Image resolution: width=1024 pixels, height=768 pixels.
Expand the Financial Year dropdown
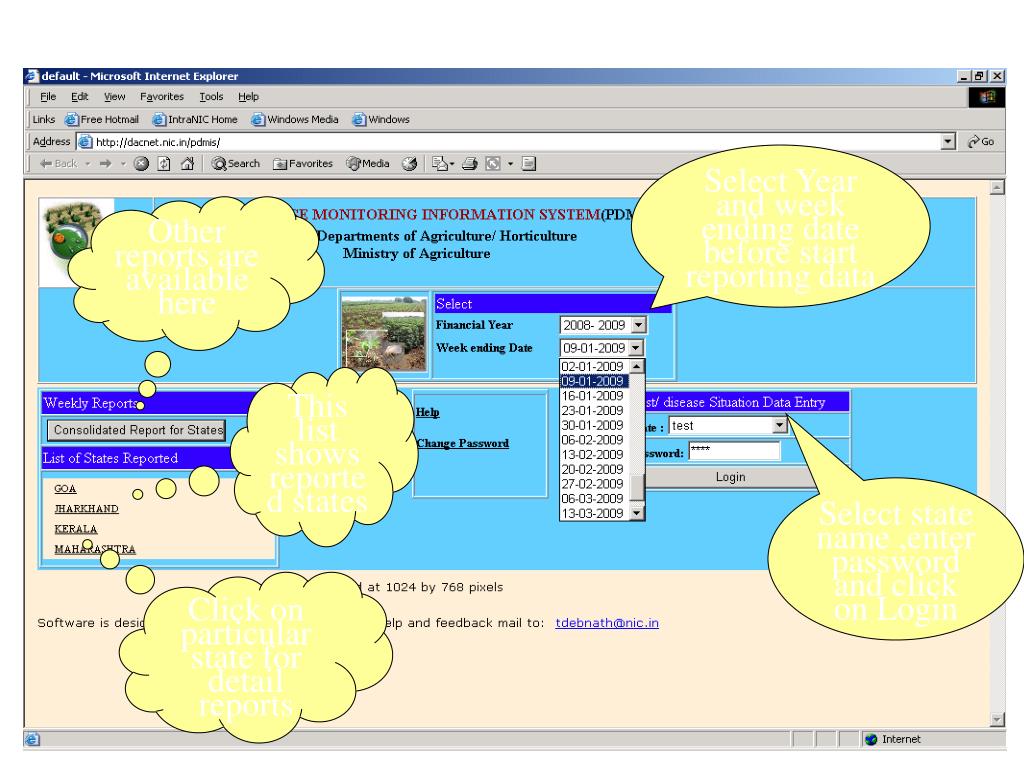coord(639,325)
